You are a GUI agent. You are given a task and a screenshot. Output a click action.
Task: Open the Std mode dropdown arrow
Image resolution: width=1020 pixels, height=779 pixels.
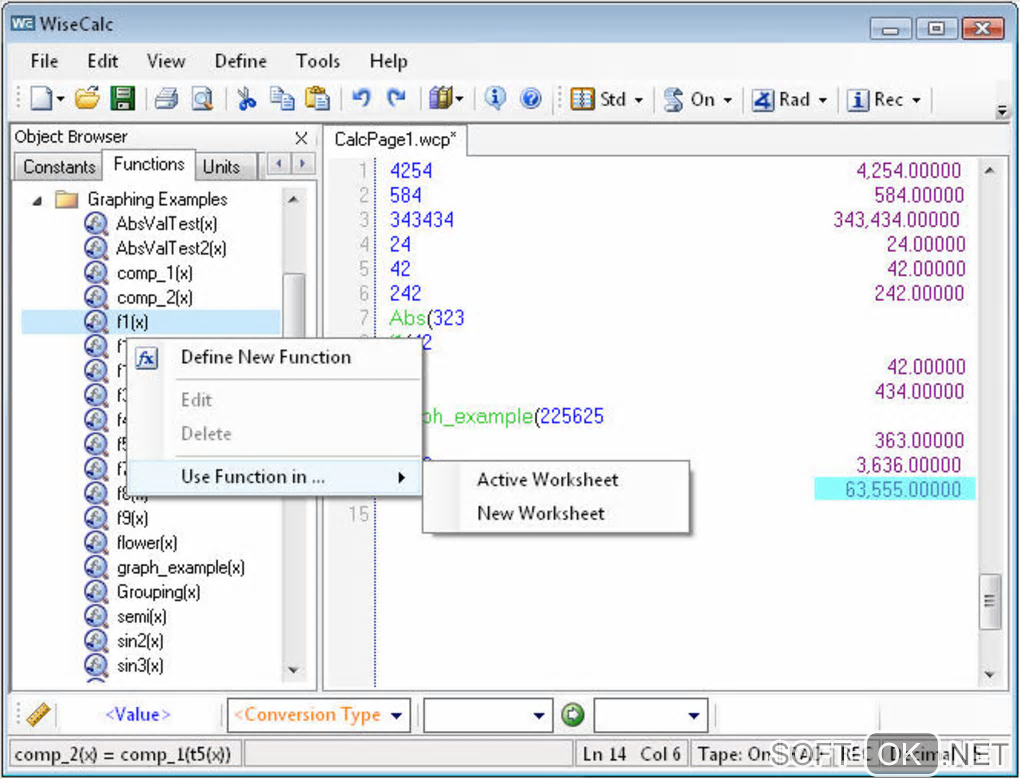(x=639, y=100)
